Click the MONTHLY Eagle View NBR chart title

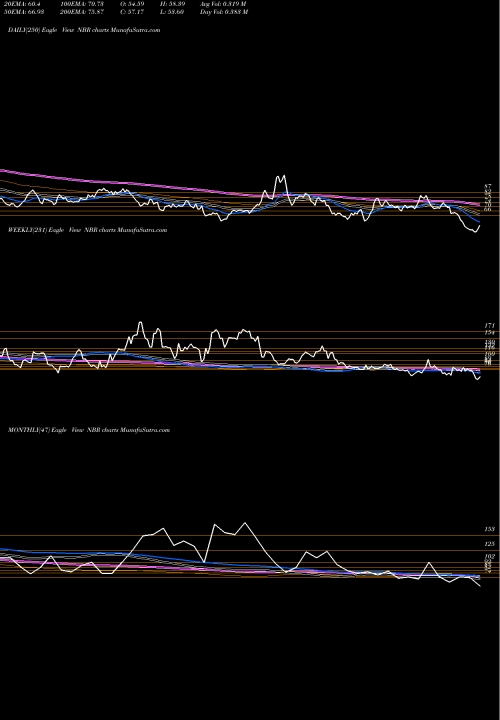(x=89, y=430)
